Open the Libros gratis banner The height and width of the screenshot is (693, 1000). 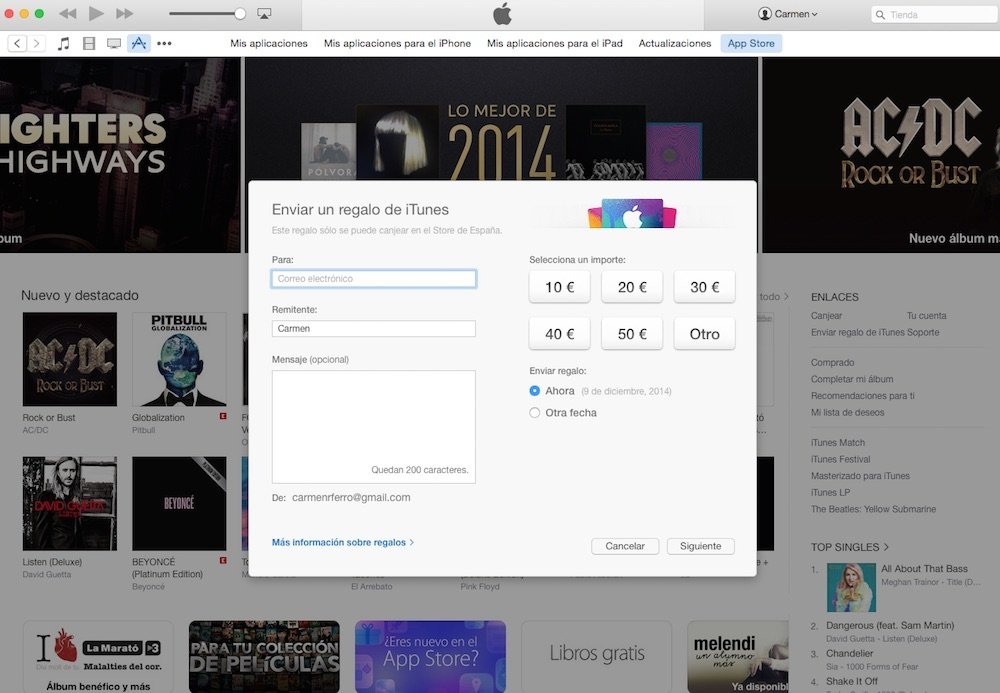click(x=596, y=656)
